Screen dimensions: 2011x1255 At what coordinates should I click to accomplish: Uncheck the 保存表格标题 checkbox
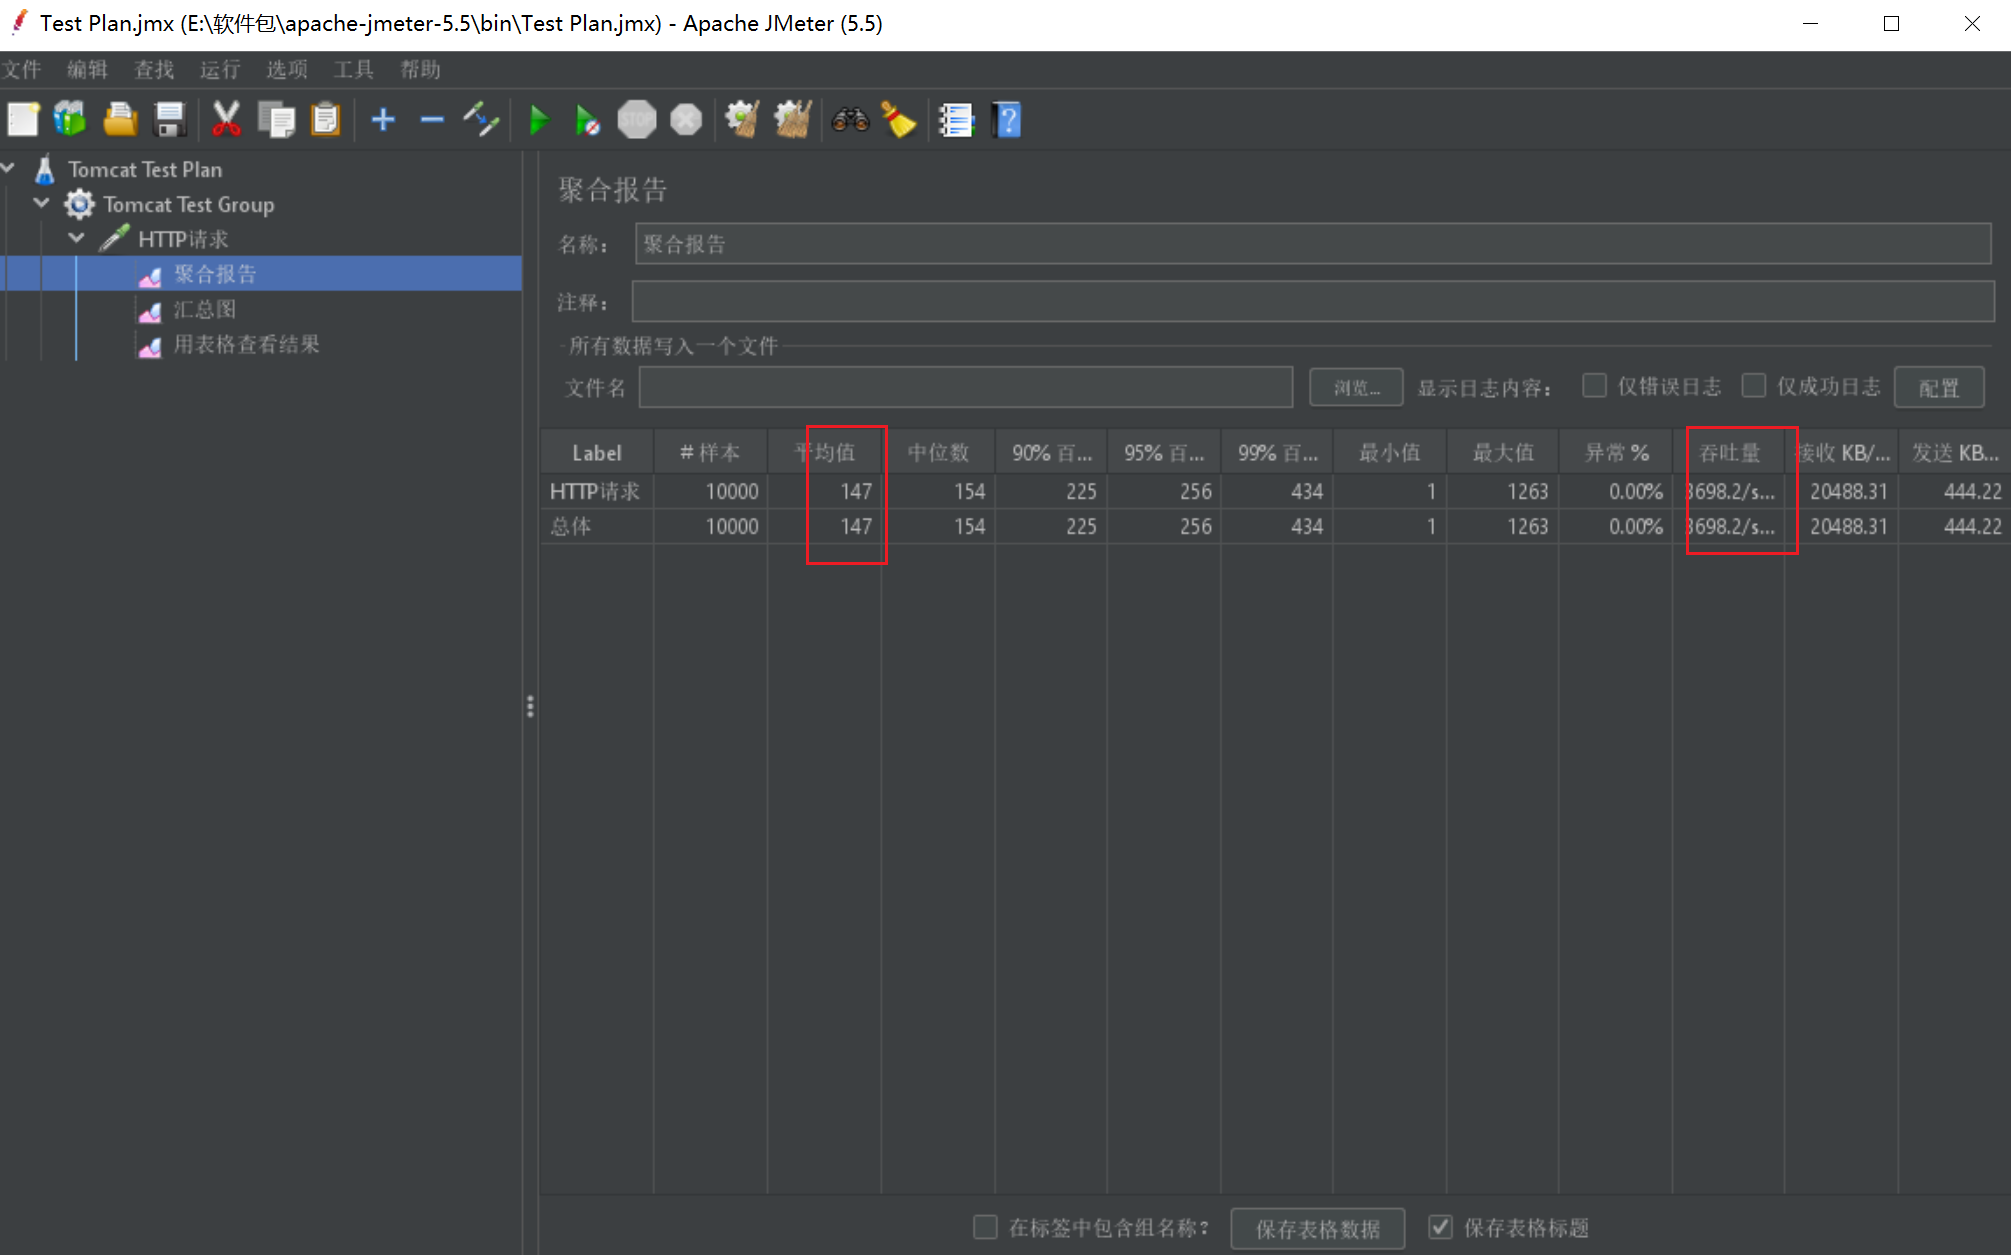click(1441, 1227)
